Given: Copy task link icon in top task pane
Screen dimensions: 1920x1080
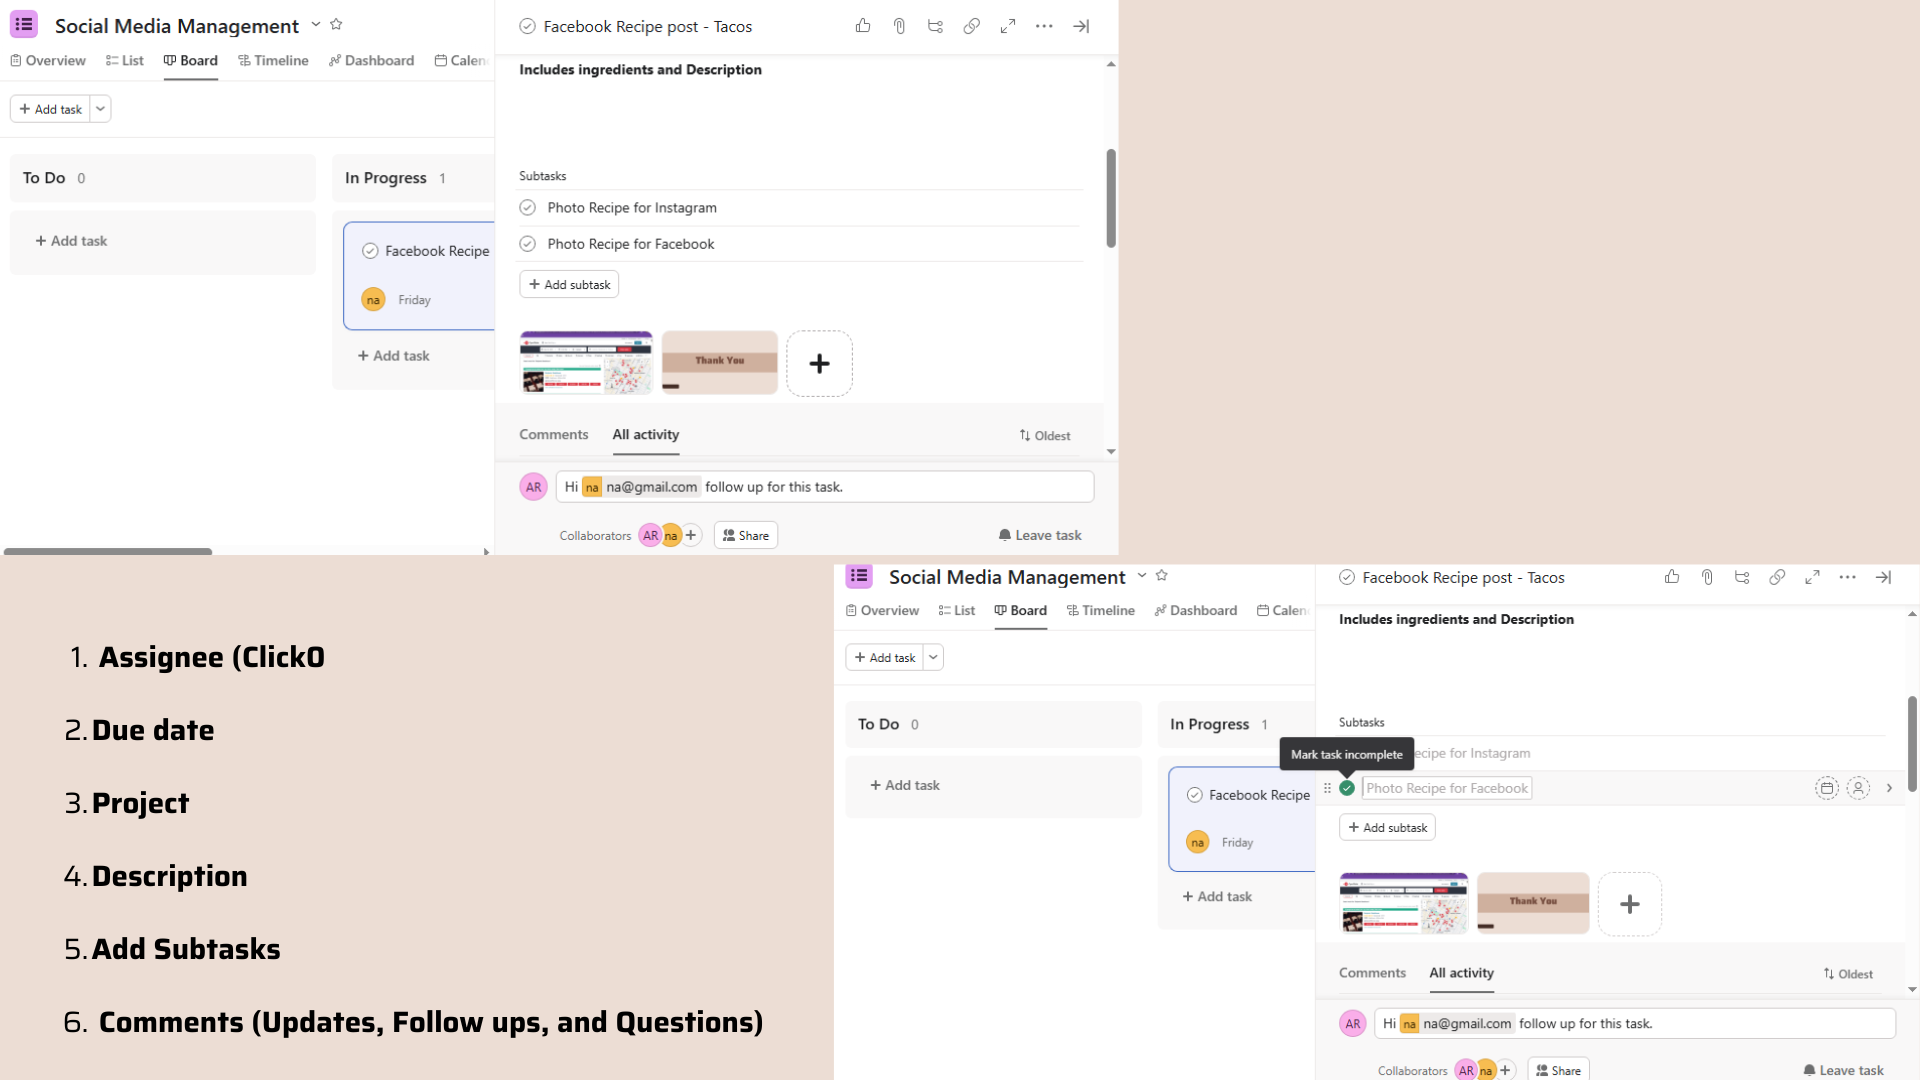Looking at the screenshot, I should tap(971, 26).
